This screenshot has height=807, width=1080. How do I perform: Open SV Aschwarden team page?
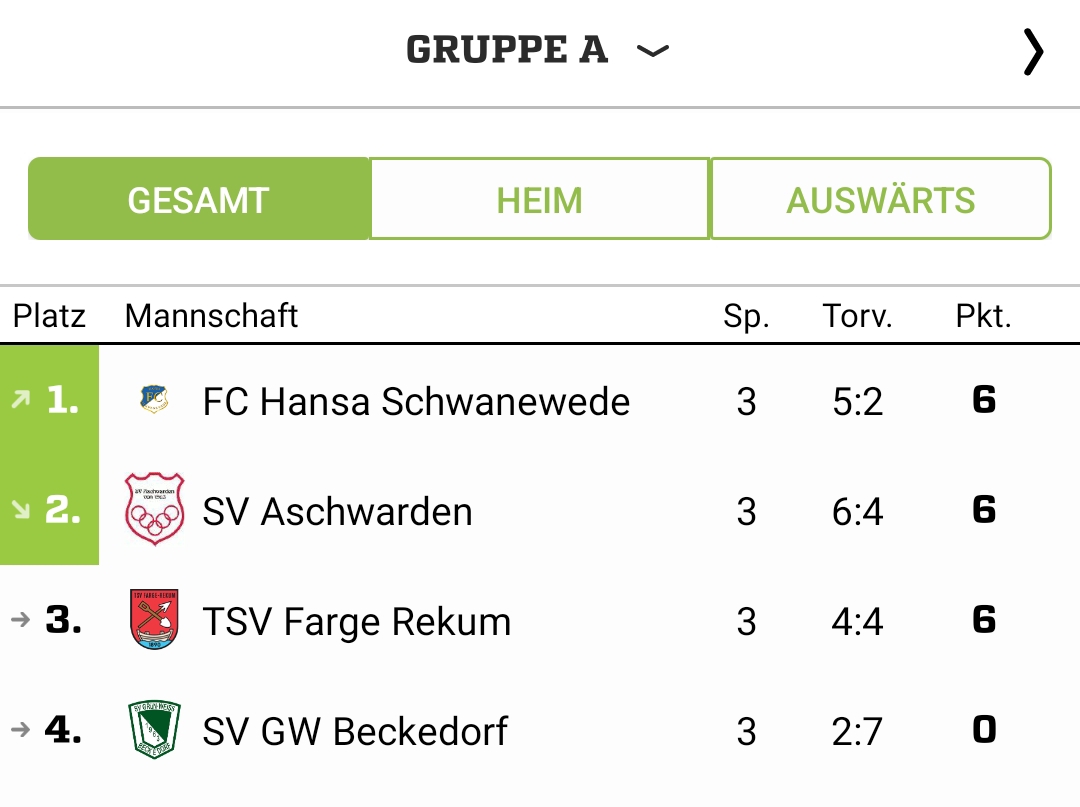click(338, 512)
